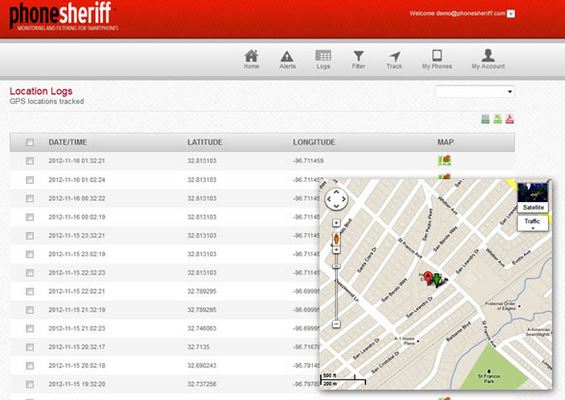Click the Location Logs heading
Image resolution: width=565 pixels, height=400 pixels.
41,91
